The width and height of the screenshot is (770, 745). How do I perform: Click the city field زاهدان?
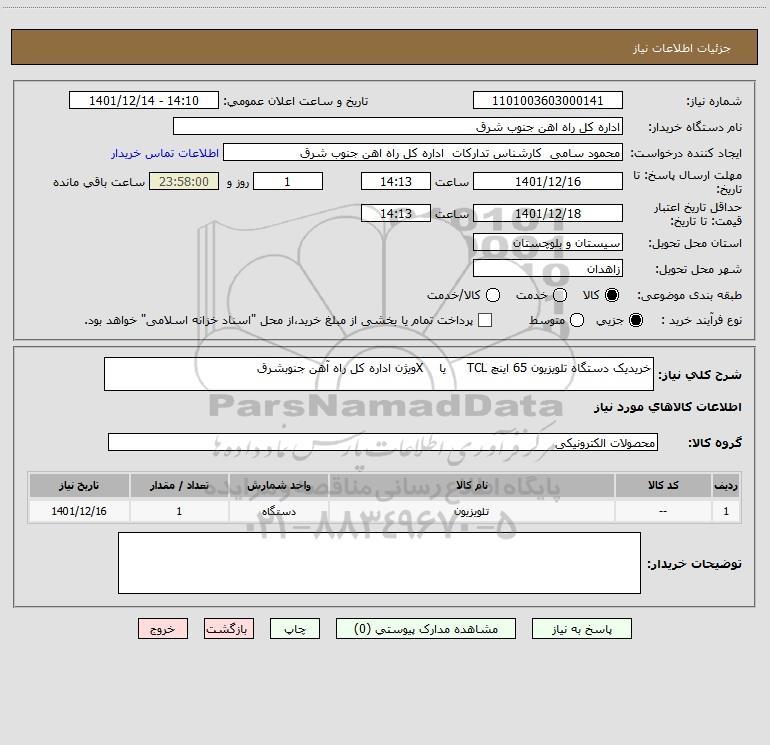[548, 269]
